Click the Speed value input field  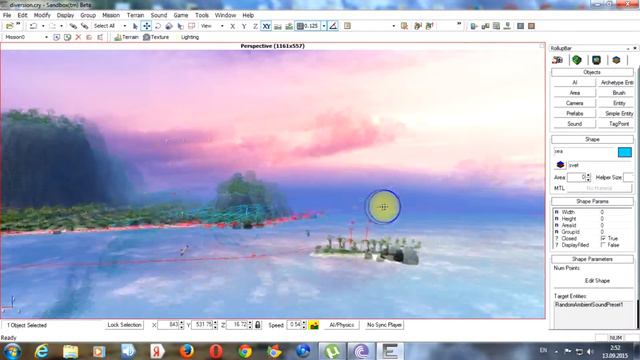coord(294,325)
